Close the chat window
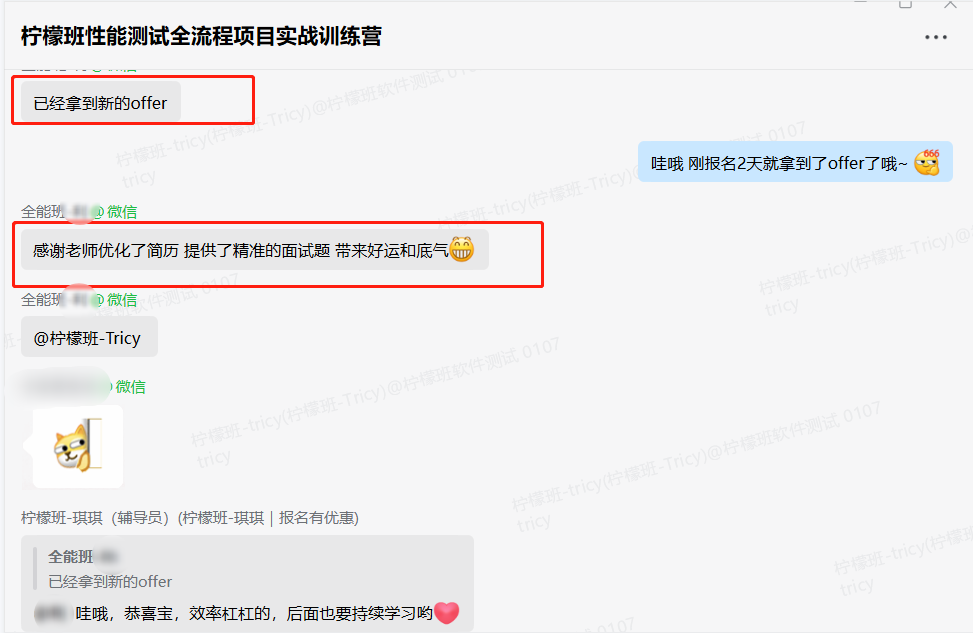Viewport: 973px width, 633px height. pos(951,4)
